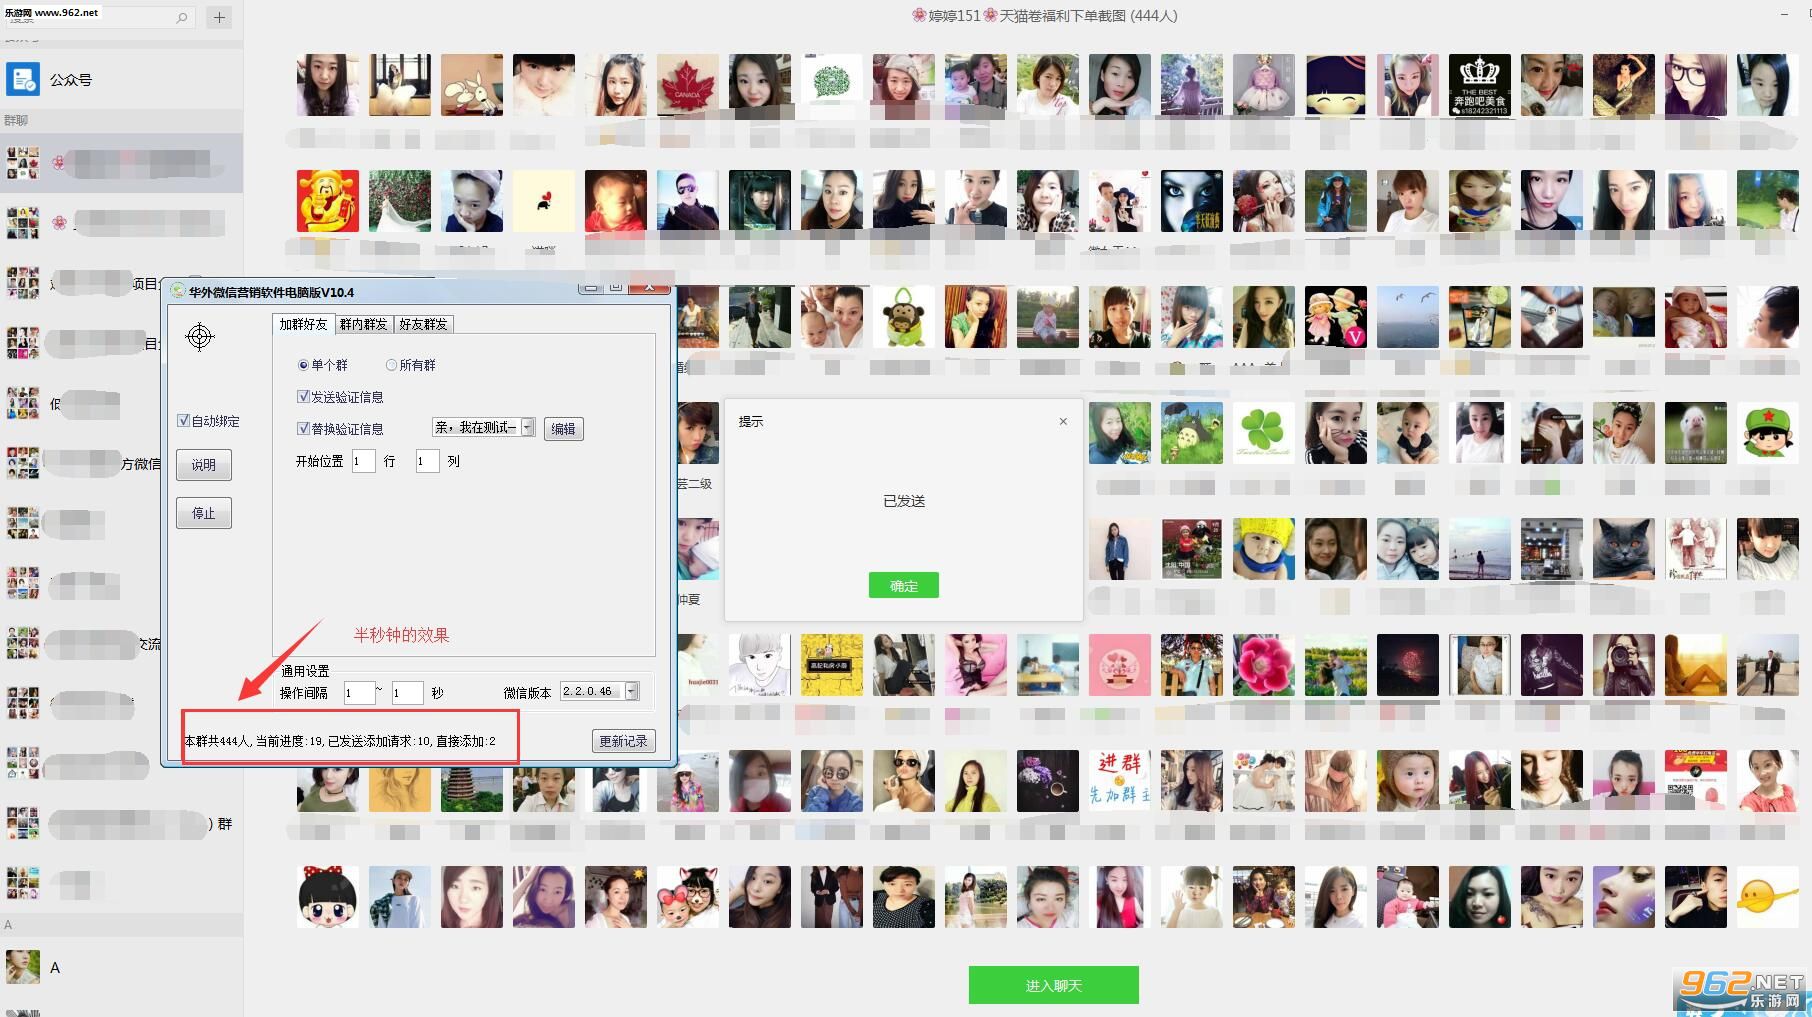Click the crown logo member avatar
The height and width of the screenshot is (1017, 1812).
(1480, 85)
